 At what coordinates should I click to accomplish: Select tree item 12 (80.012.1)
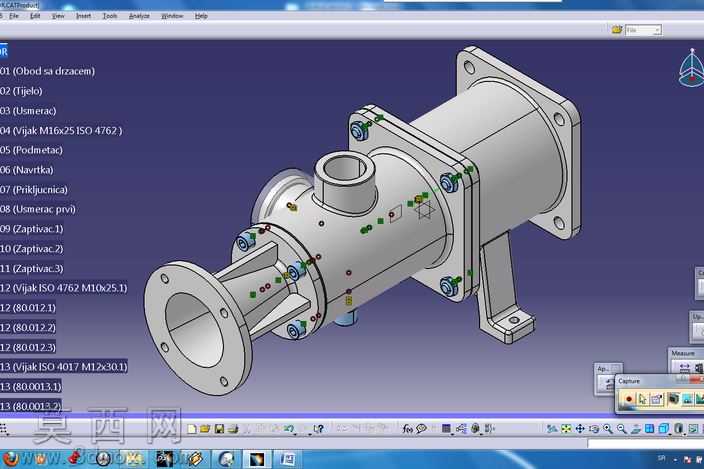(x=28, y=307)
